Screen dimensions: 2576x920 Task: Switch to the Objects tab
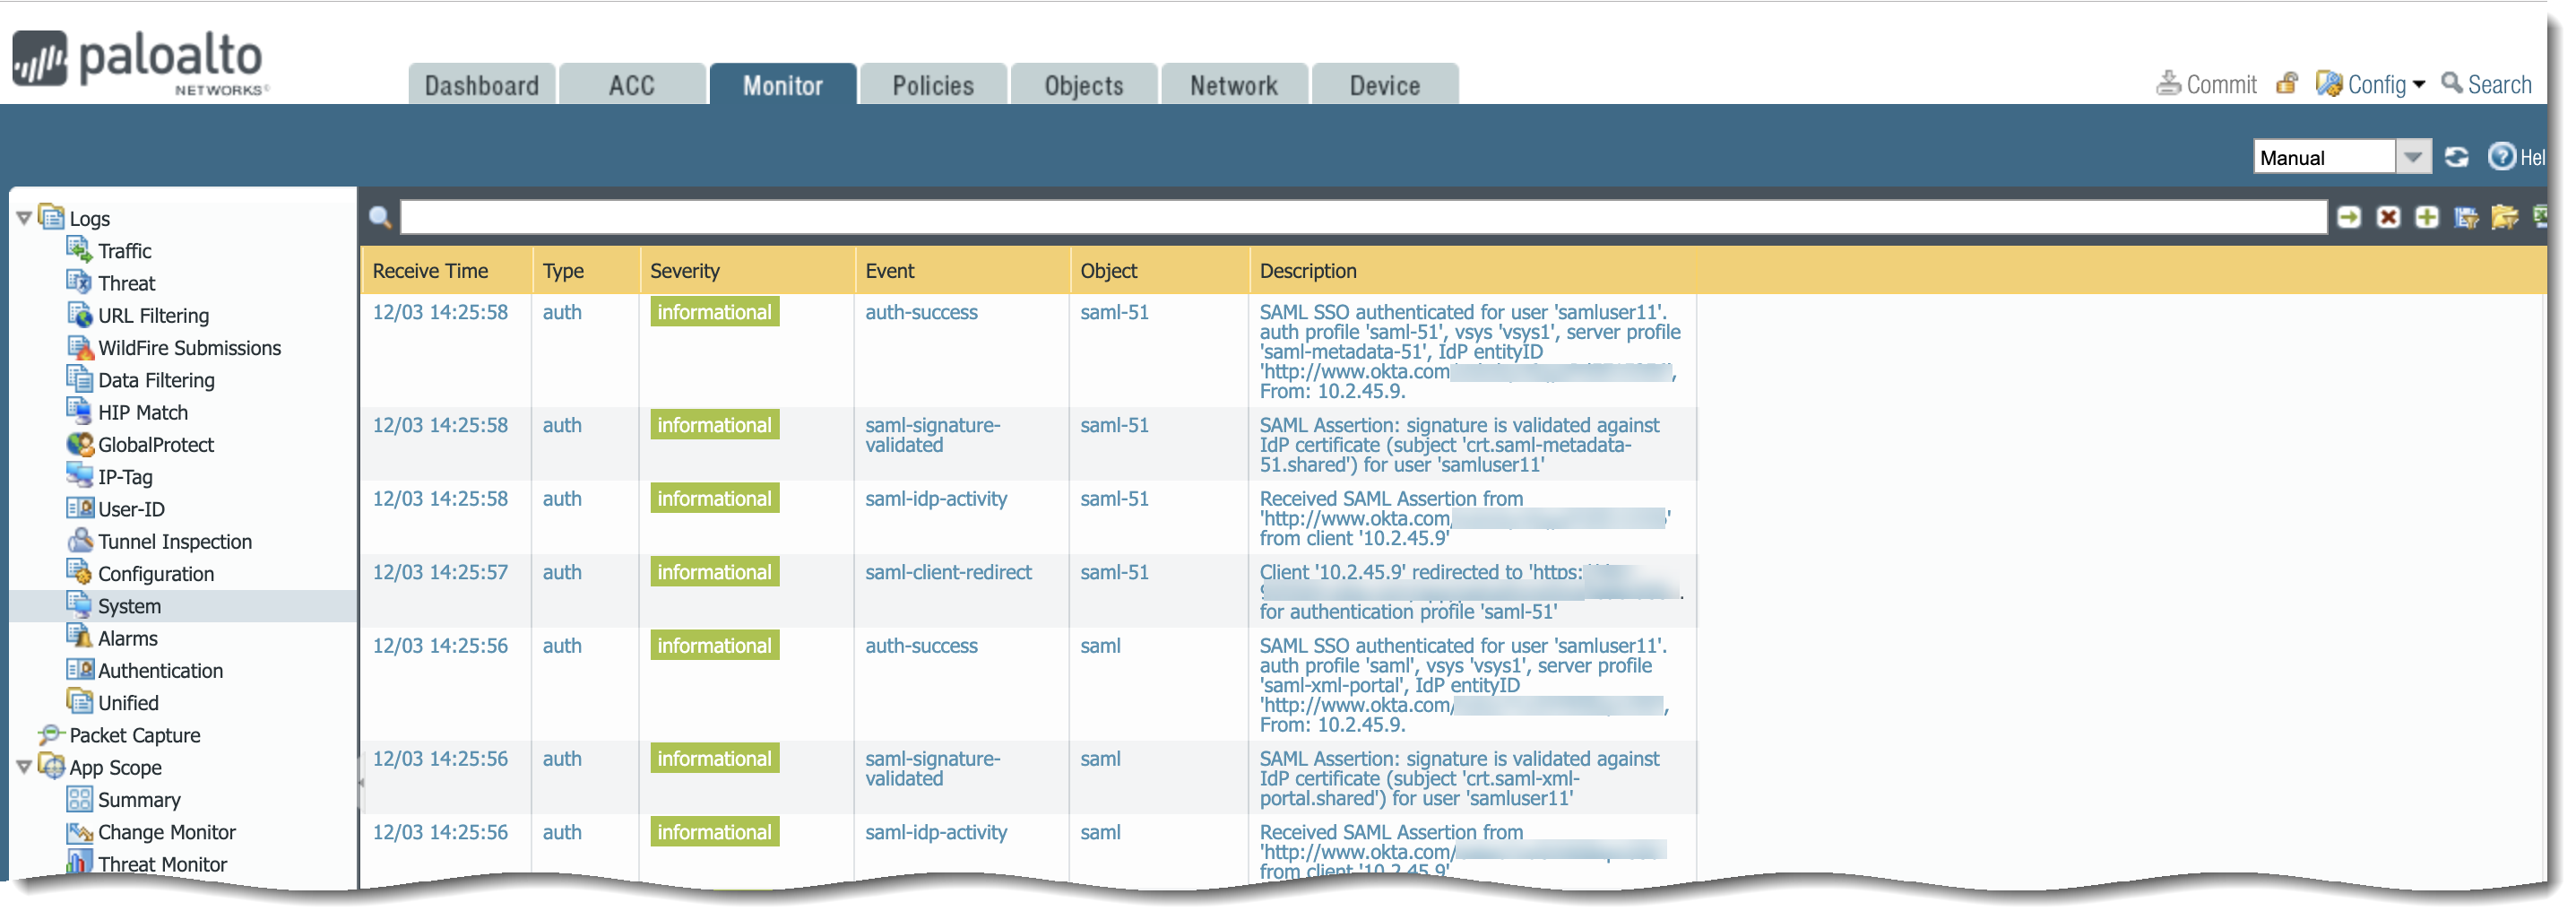[1084, 85]
